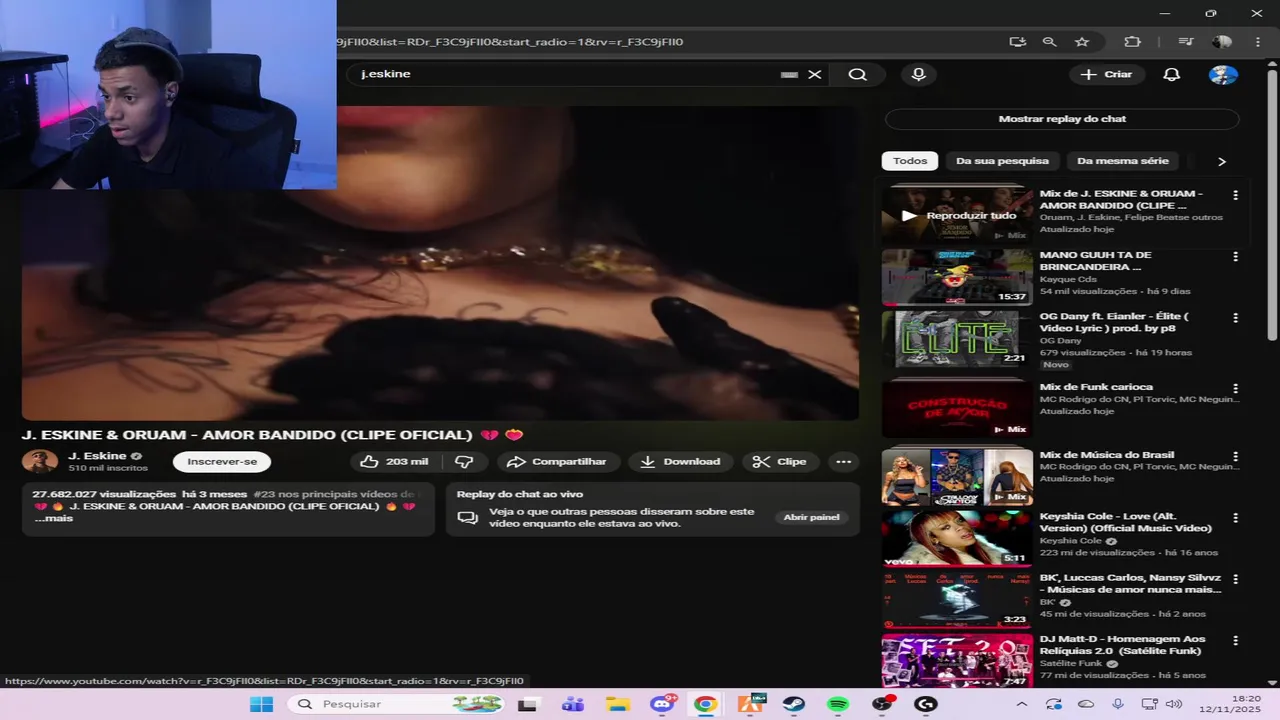Click Abrir painel chat replay button
This screenshot has height=720, width=1280.
pos(811,517)
